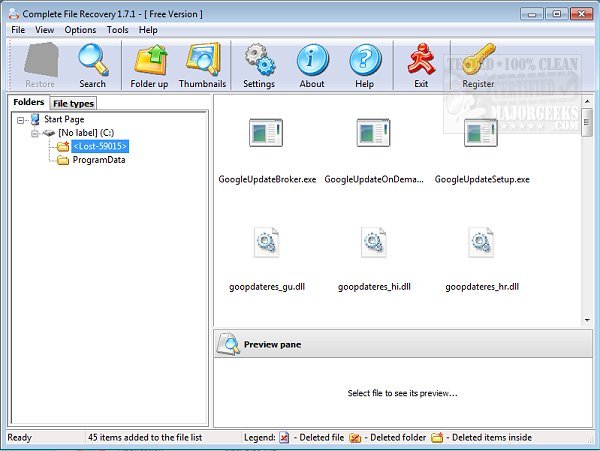Image resolution: width=600 pixels, height=451 pixels.
Task: Click '45 items added to the file list'
Action: (145, 438)
